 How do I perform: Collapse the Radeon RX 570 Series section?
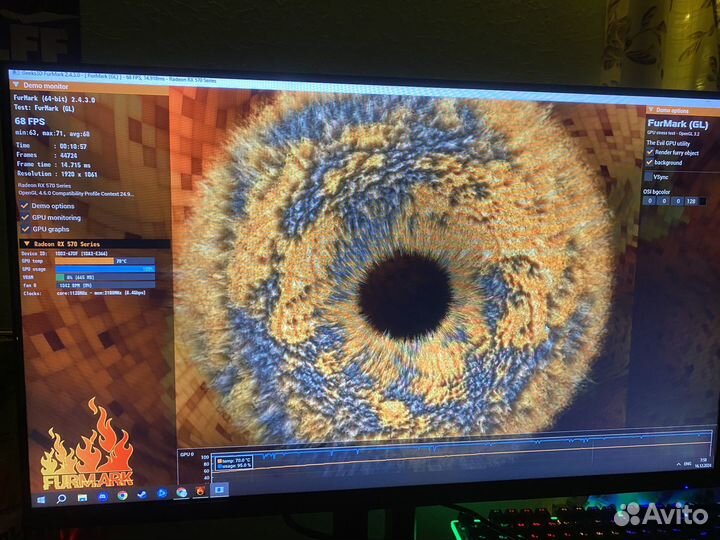coord(26,244)
